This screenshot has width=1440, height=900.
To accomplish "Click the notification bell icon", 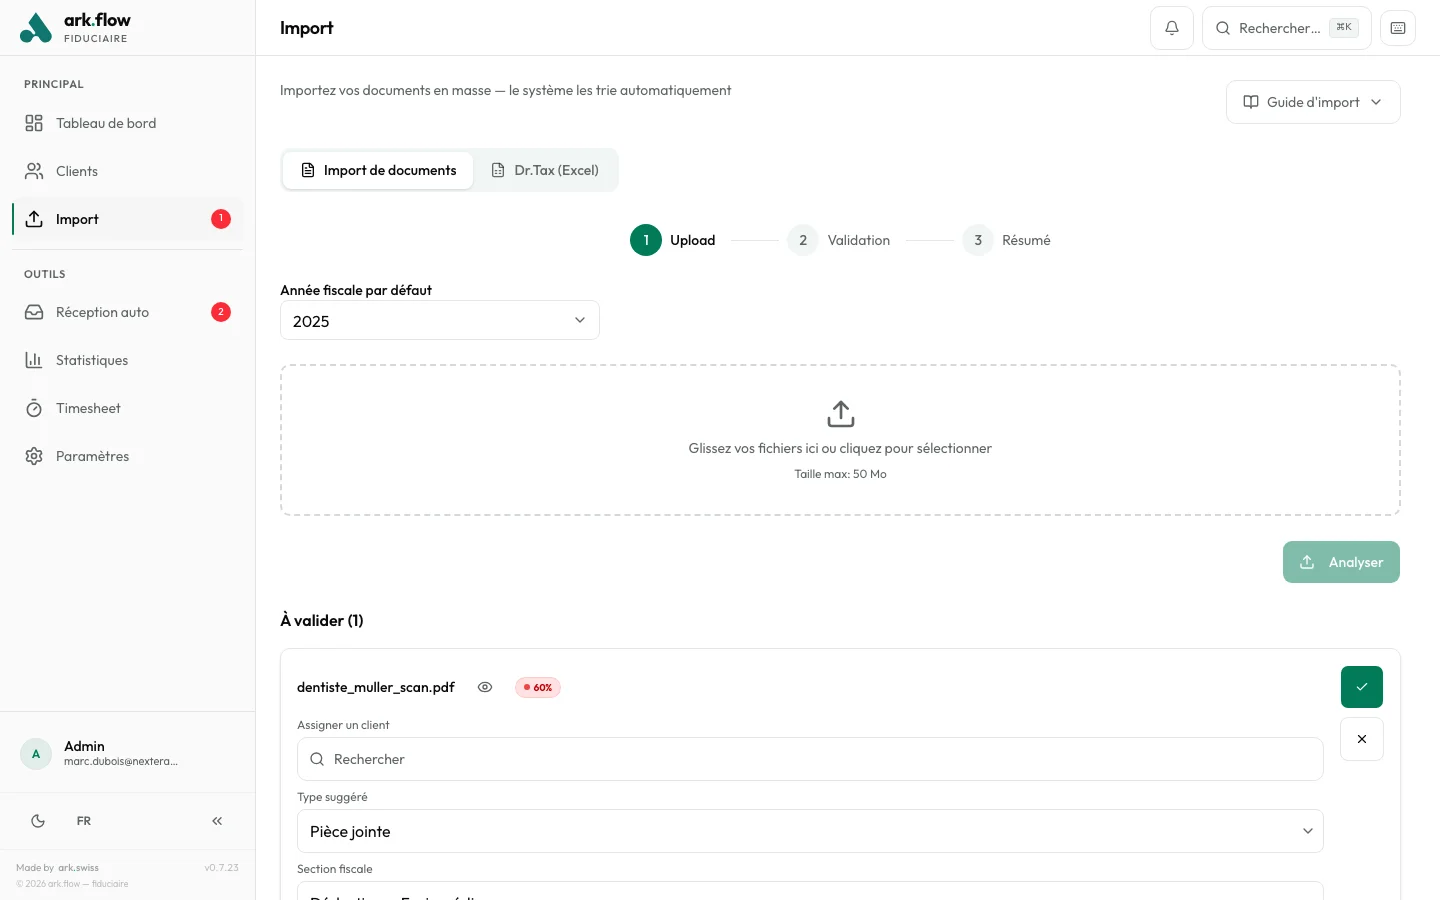I will coord(1171,28).
